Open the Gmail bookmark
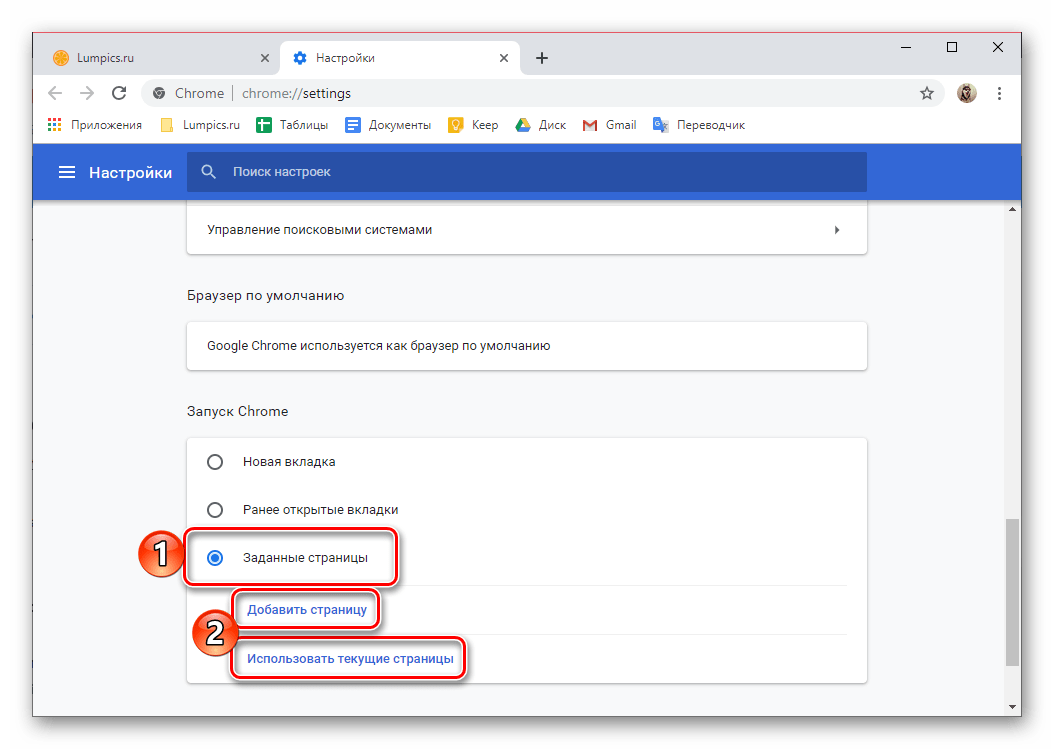This screenshot has width=1054, height=749. (610, 125)
